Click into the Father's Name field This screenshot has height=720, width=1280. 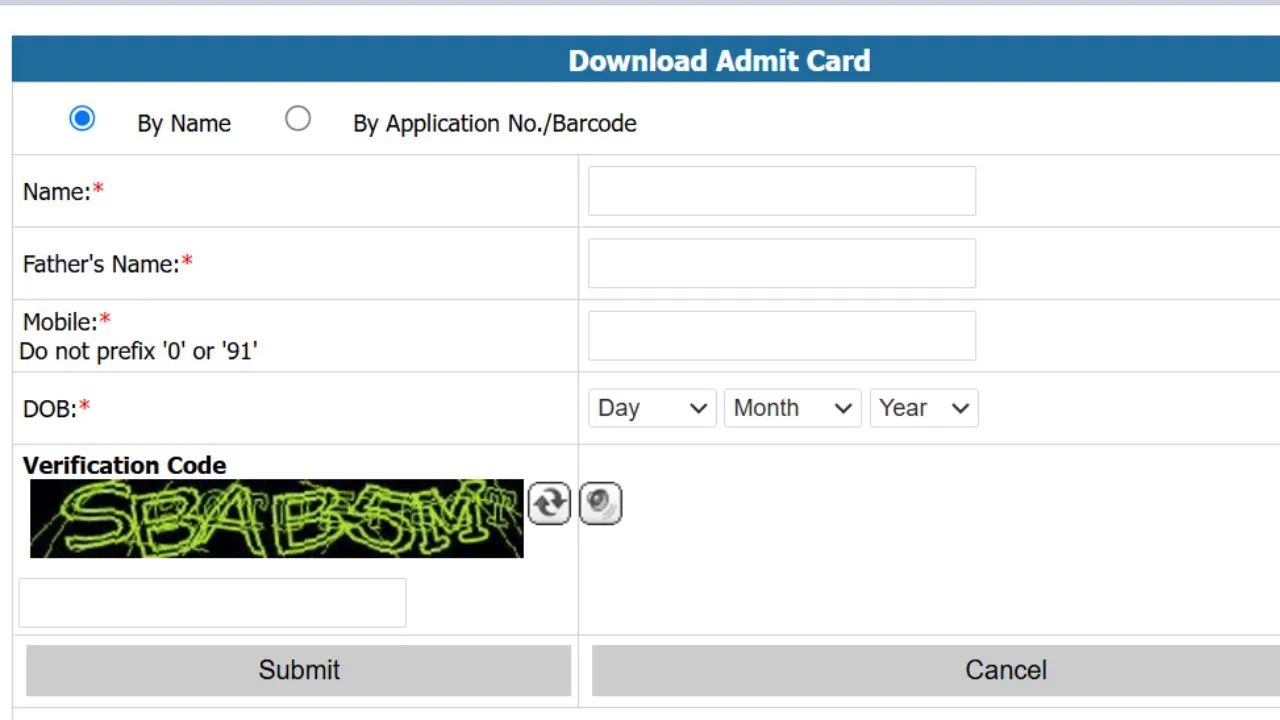tap(782, 264)
